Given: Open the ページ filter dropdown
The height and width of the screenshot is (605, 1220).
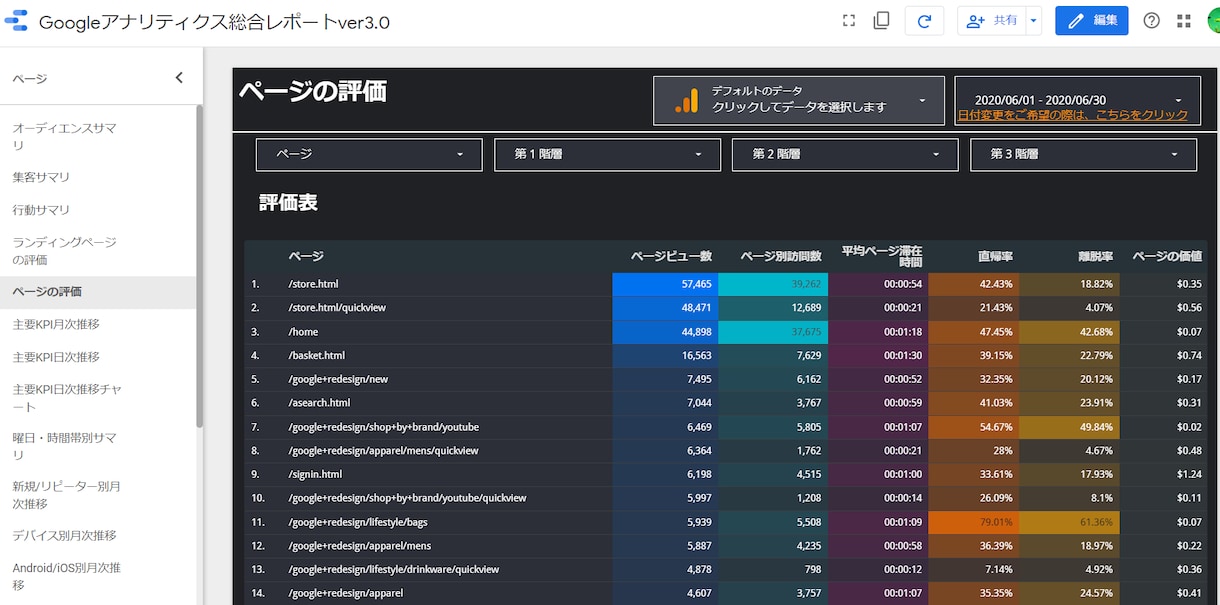Looking at the screenshot, I should point(369,154).
